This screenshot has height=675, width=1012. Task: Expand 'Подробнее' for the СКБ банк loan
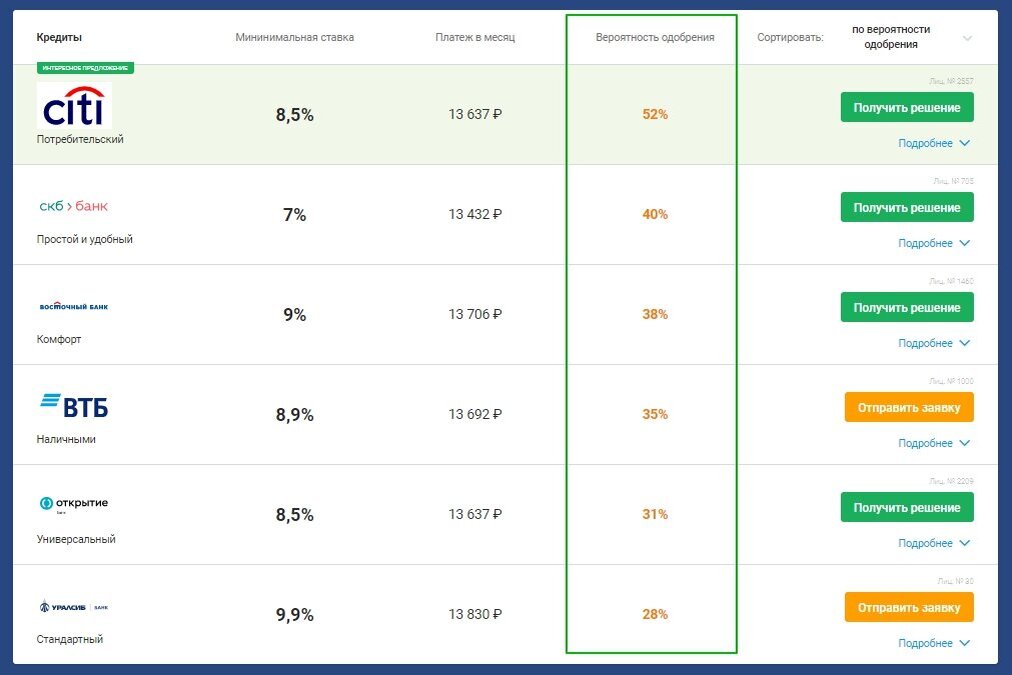coord(934,243)
